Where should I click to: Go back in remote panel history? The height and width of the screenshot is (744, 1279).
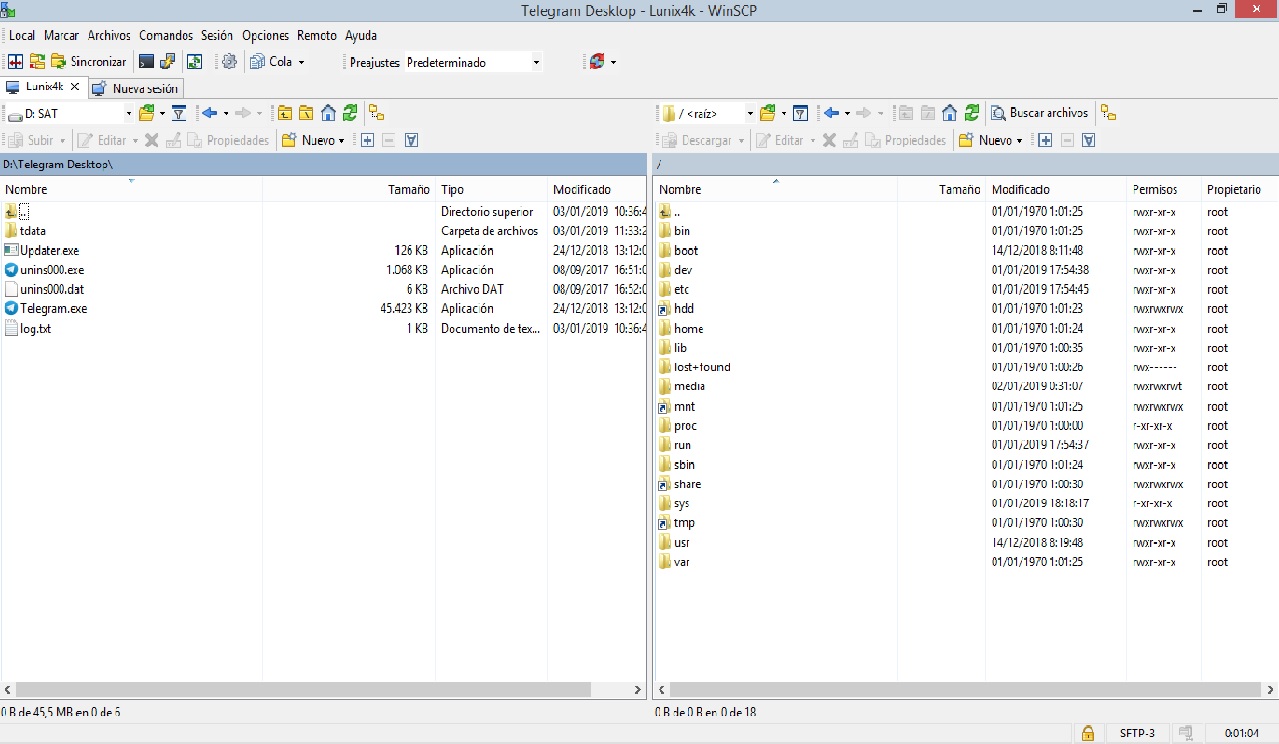(x=830, y=114)
